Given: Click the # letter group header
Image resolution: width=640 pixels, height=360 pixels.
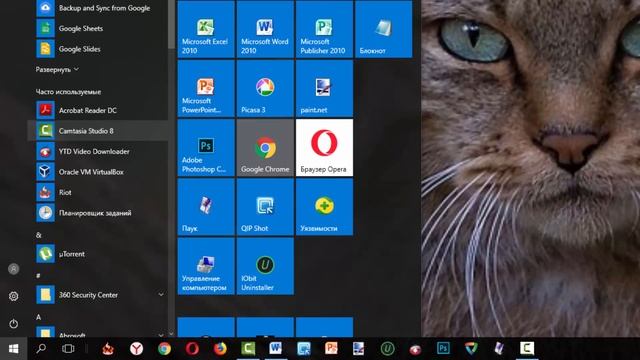Looking at the screenshot, I should [38, 276].
